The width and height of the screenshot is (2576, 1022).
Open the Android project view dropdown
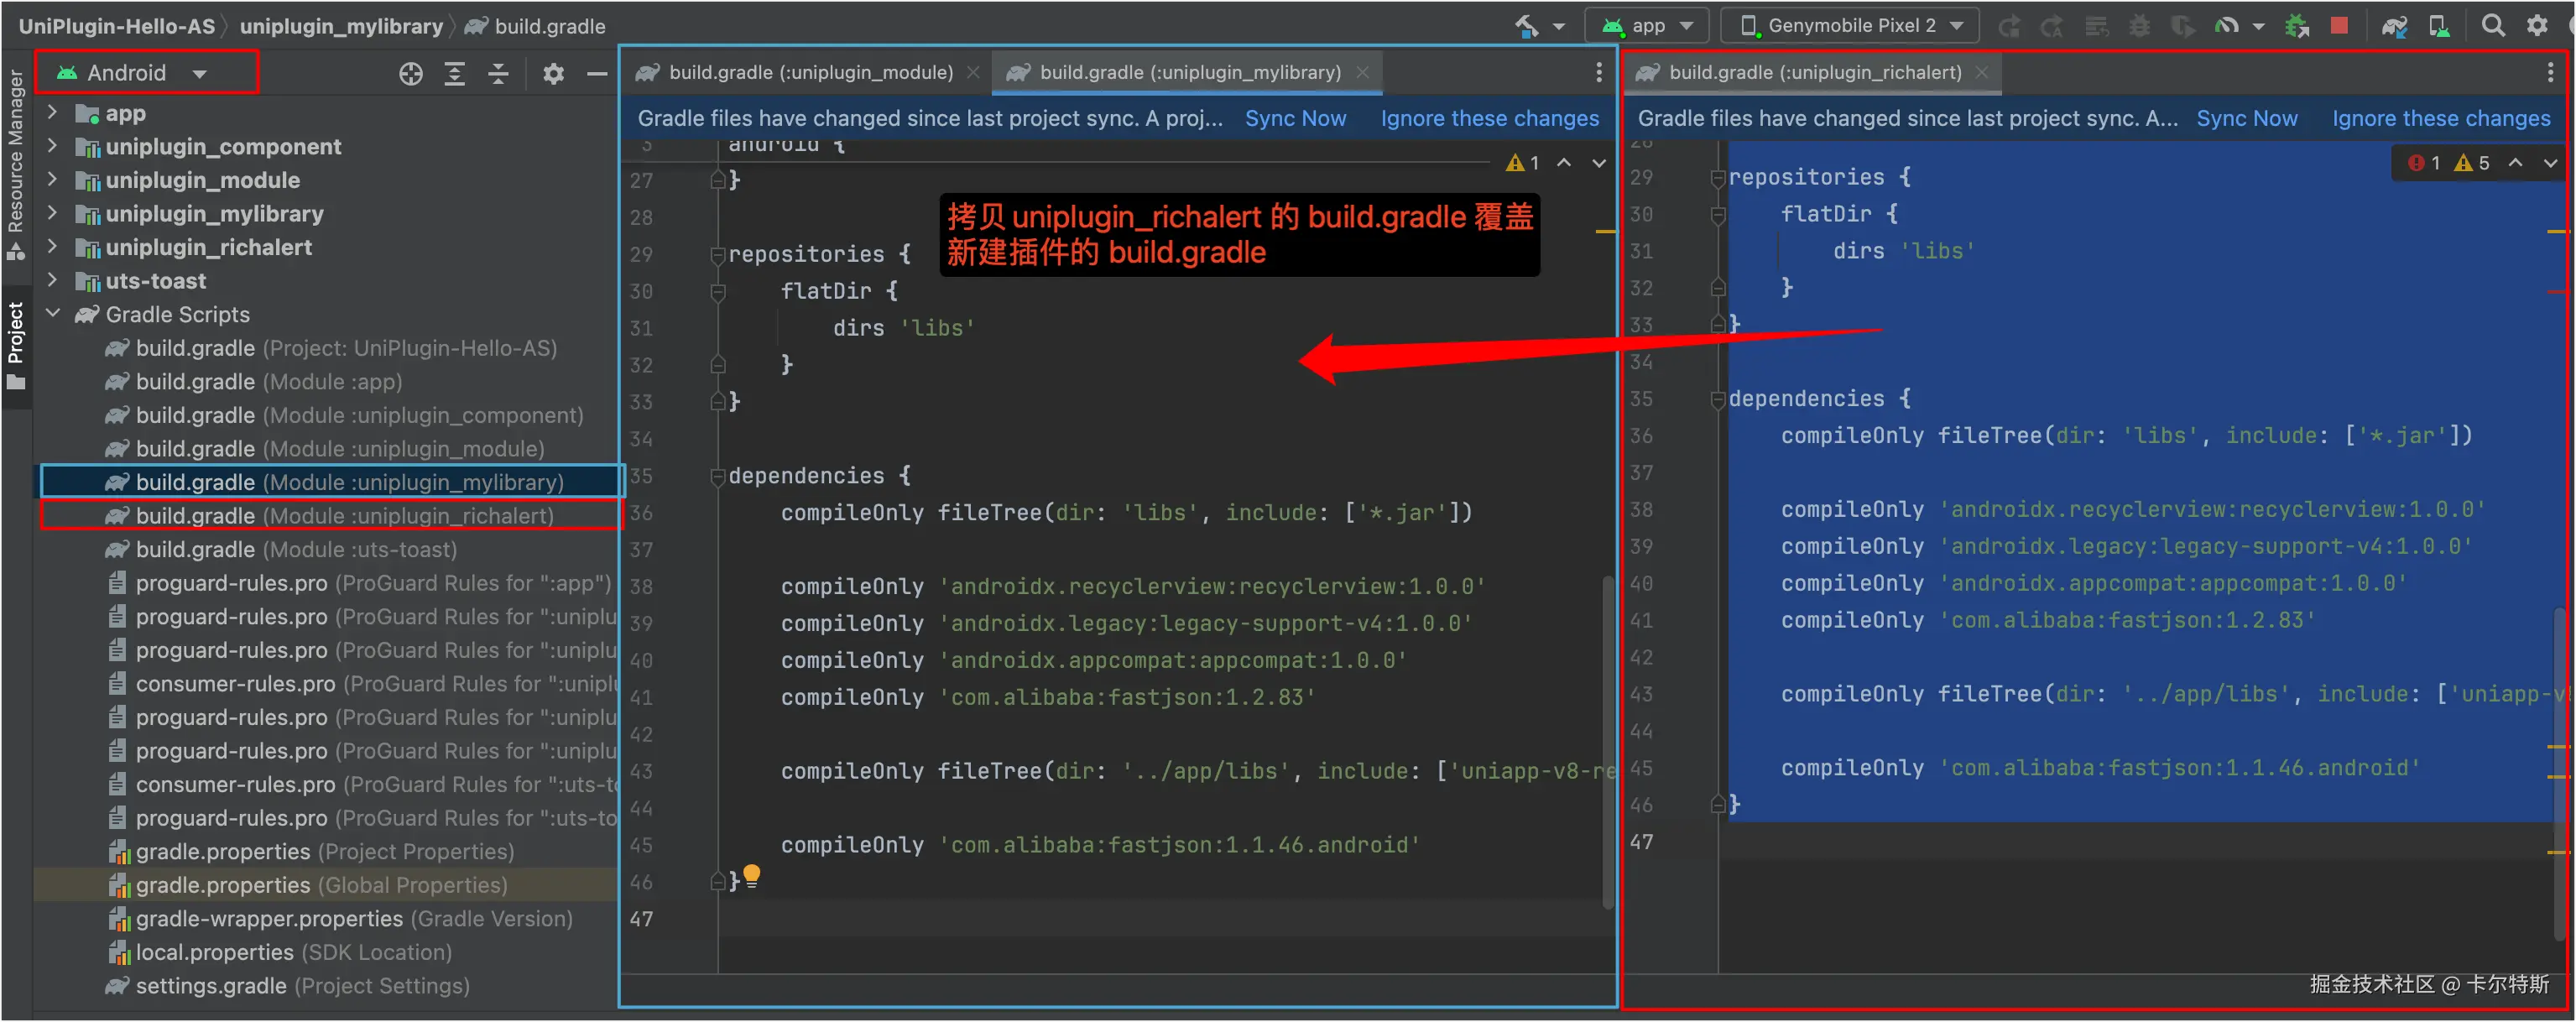pos(146,73)
